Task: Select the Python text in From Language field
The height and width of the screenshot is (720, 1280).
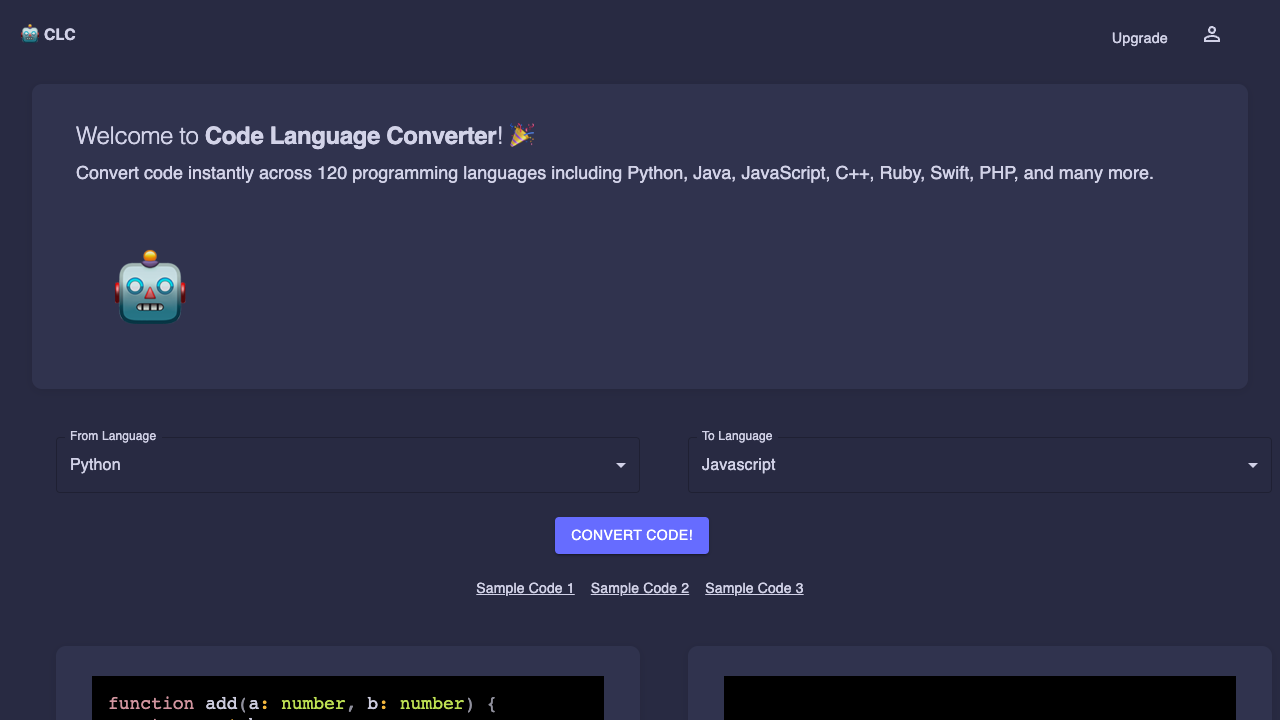Action: click(x=95, y=464)
